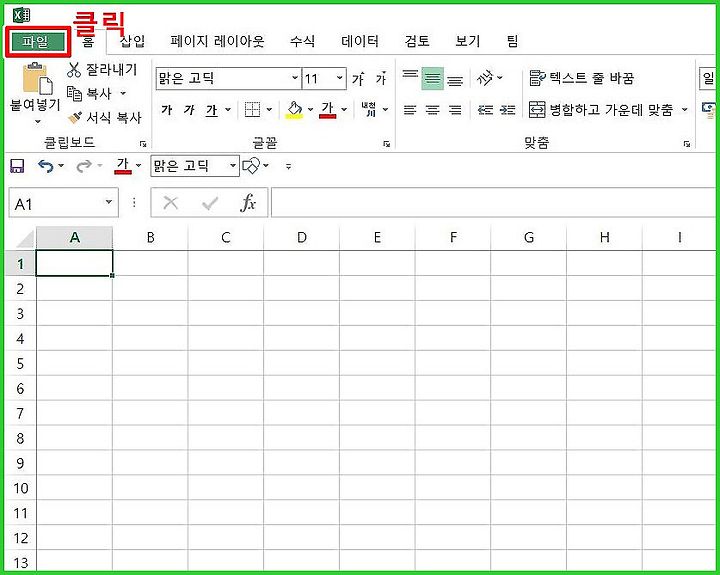Select bottom vertical align icon

[x=455, y=79]
